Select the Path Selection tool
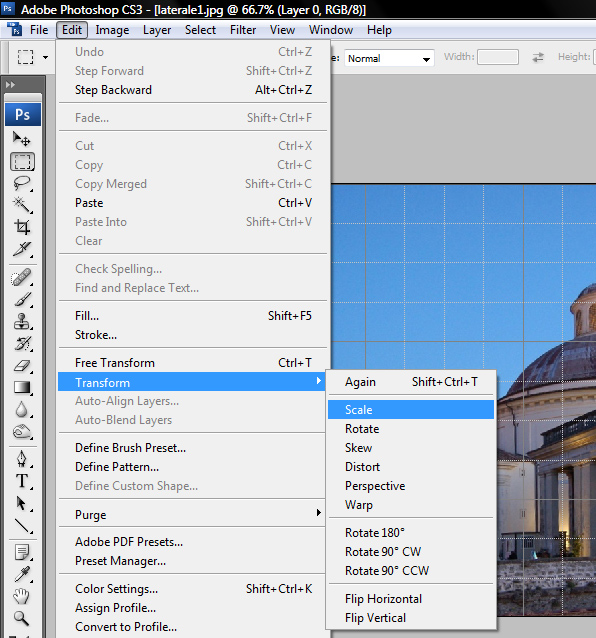 click(22, 503)
